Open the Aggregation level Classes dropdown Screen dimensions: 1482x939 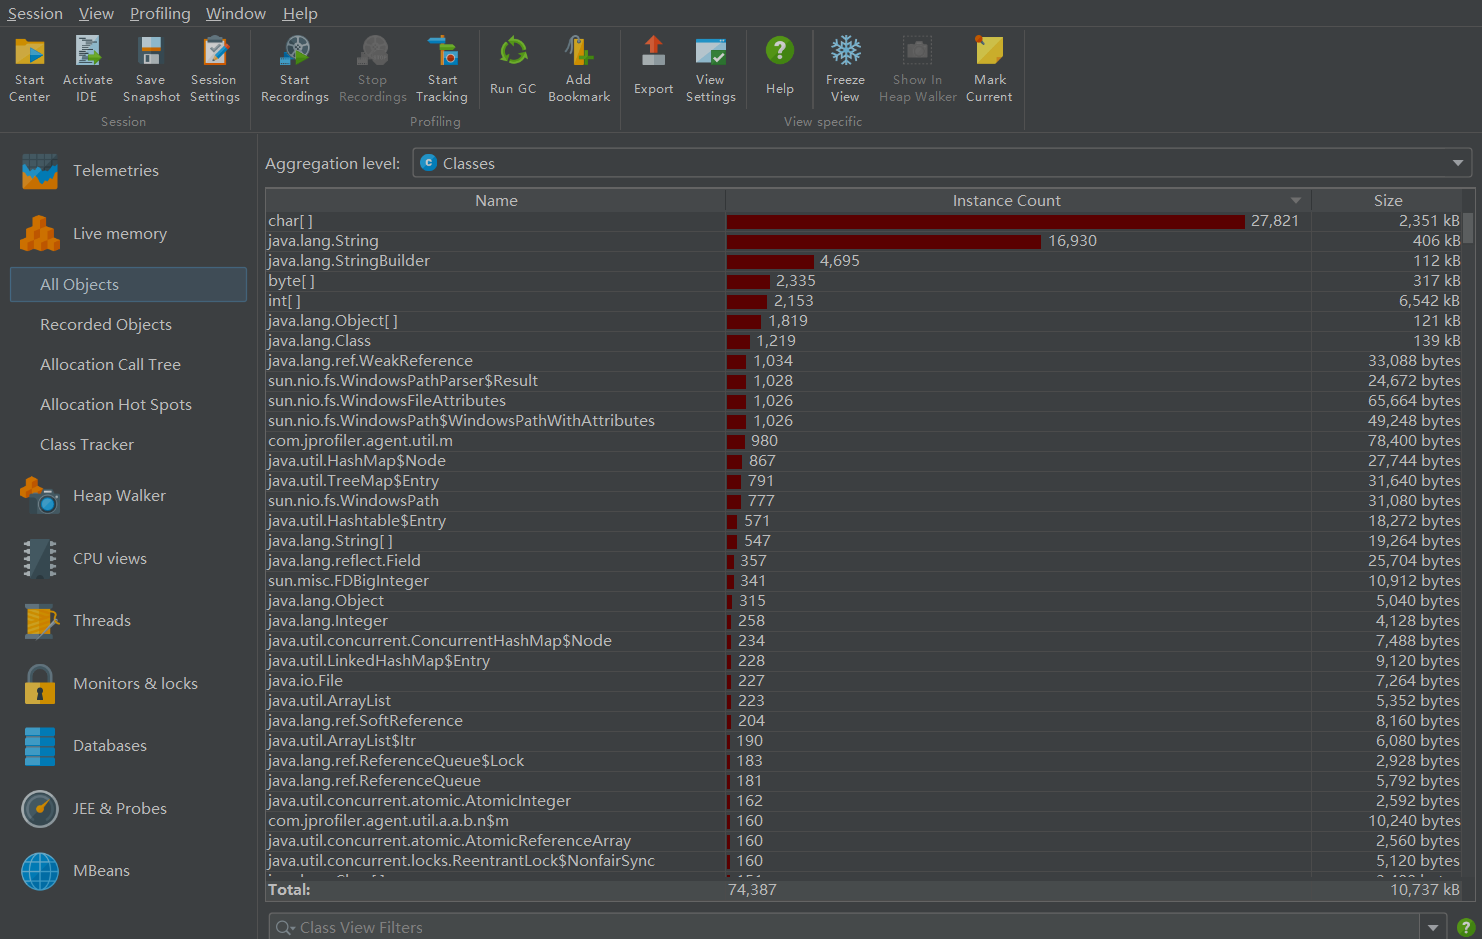(x=942, y=163)
